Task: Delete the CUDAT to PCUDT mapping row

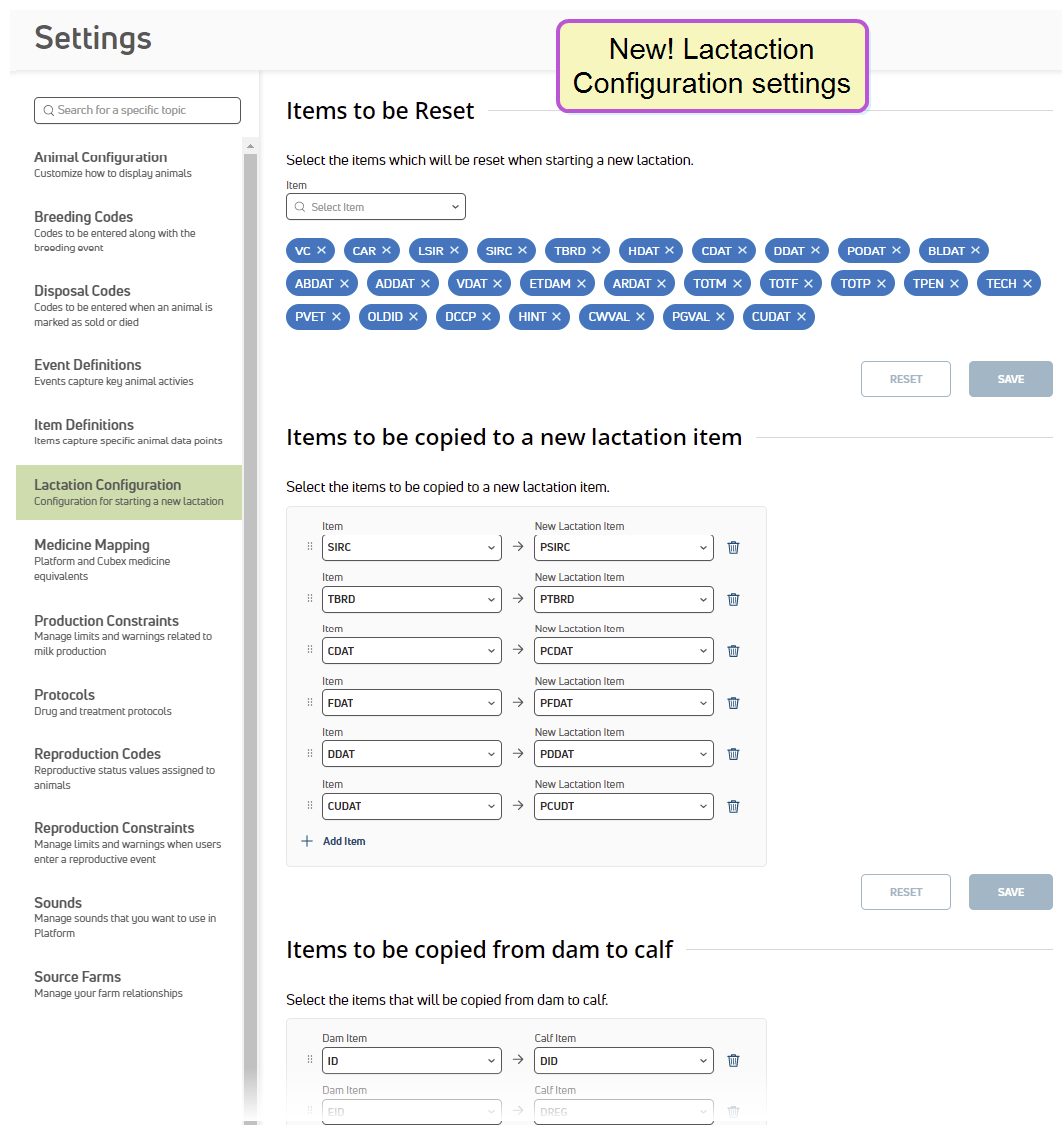Action: point(733,806)
